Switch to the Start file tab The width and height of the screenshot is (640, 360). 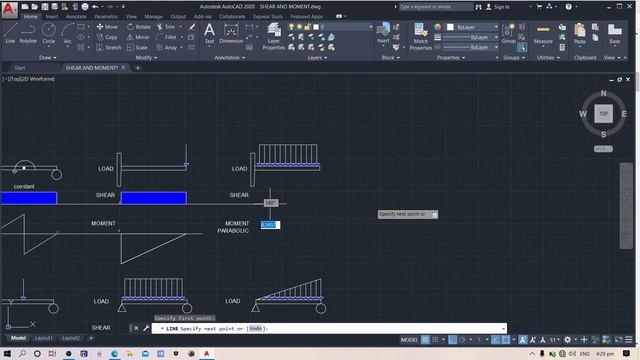pyautogui.click(x=20, y=68)
